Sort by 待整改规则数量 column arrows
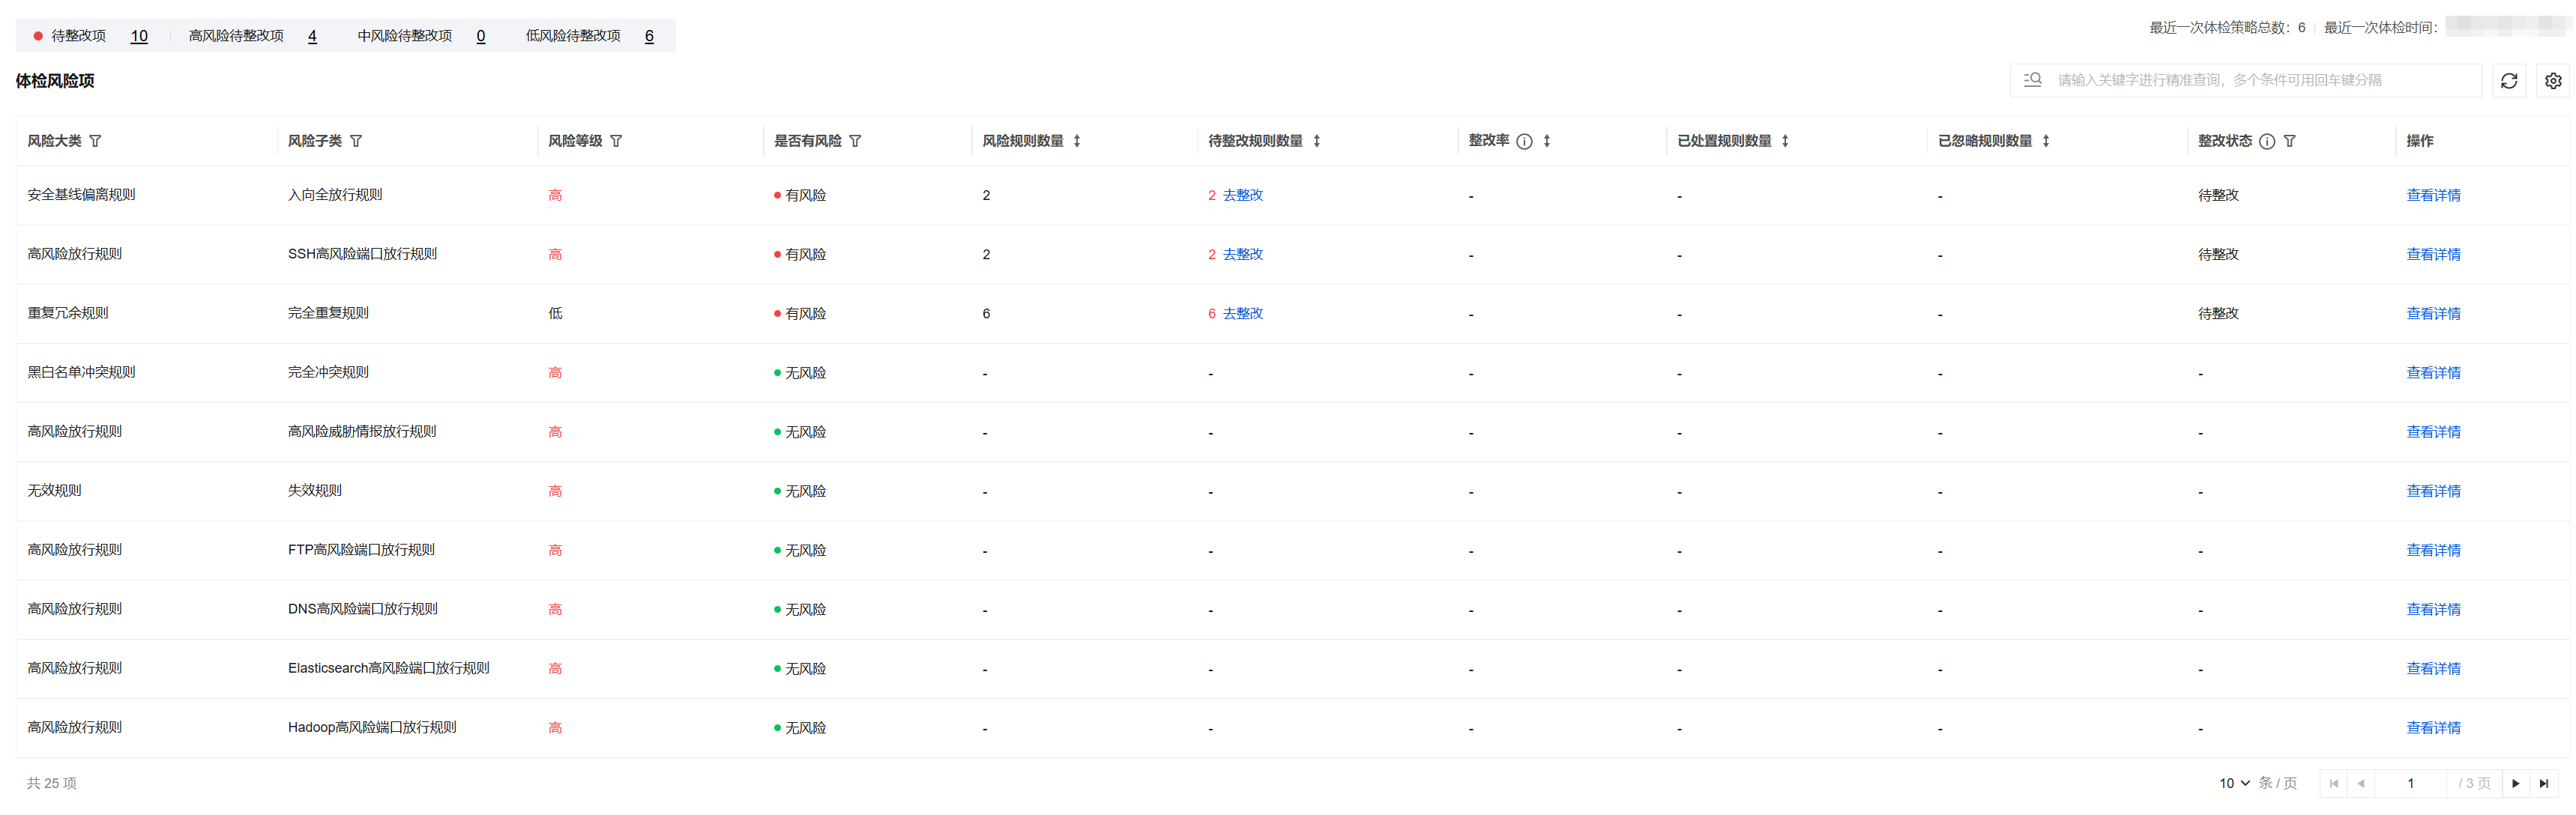 point(1317,141)
